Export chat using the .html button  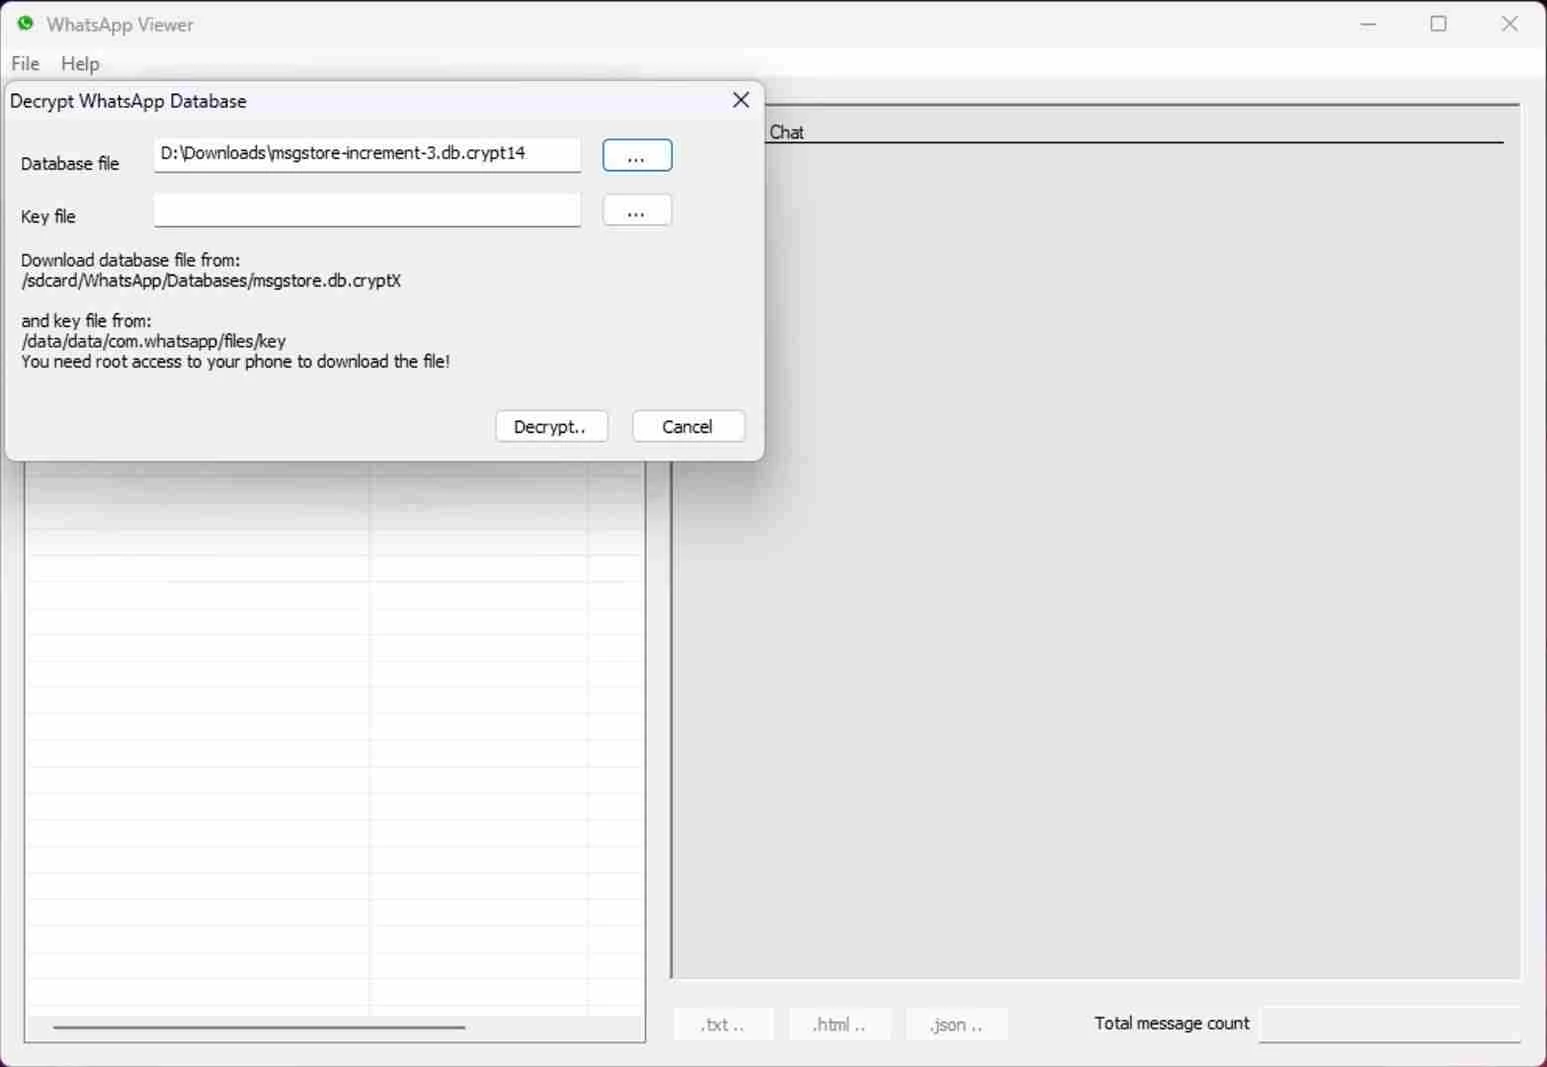[839, 1024]
